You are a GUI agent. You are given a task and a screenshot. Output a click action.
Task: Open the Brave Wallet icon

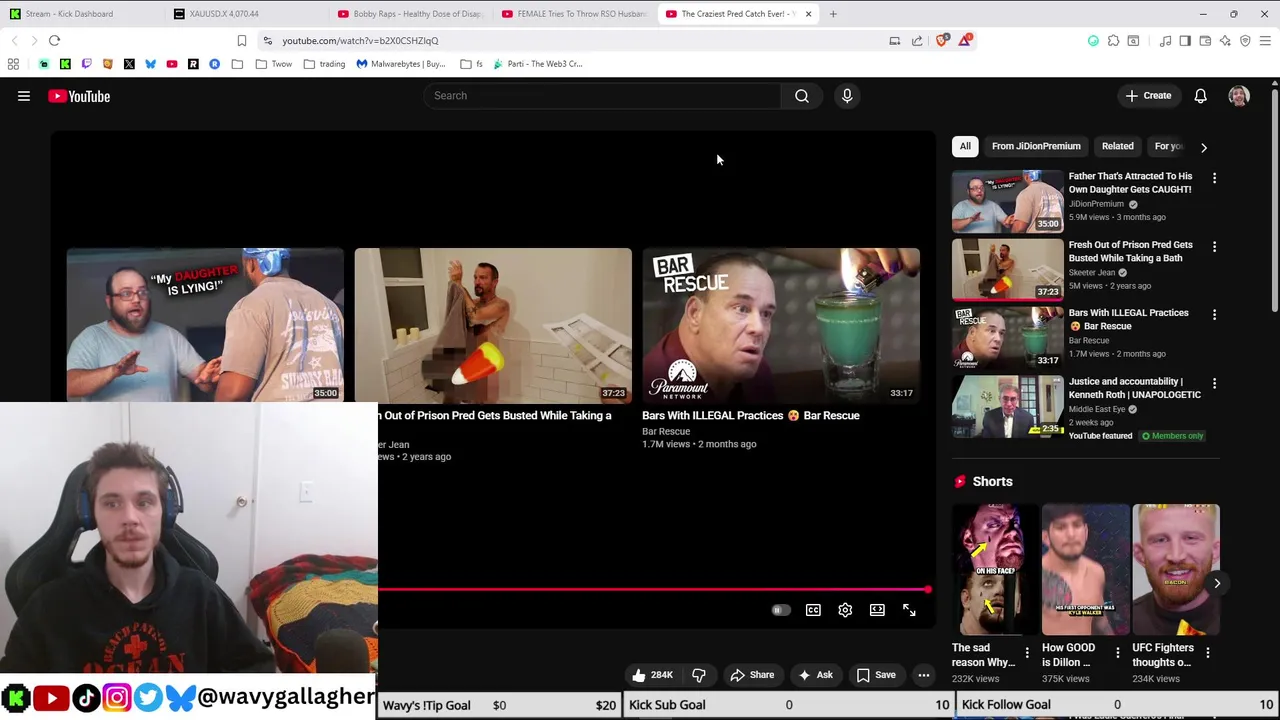click(x=1205, y=41)
